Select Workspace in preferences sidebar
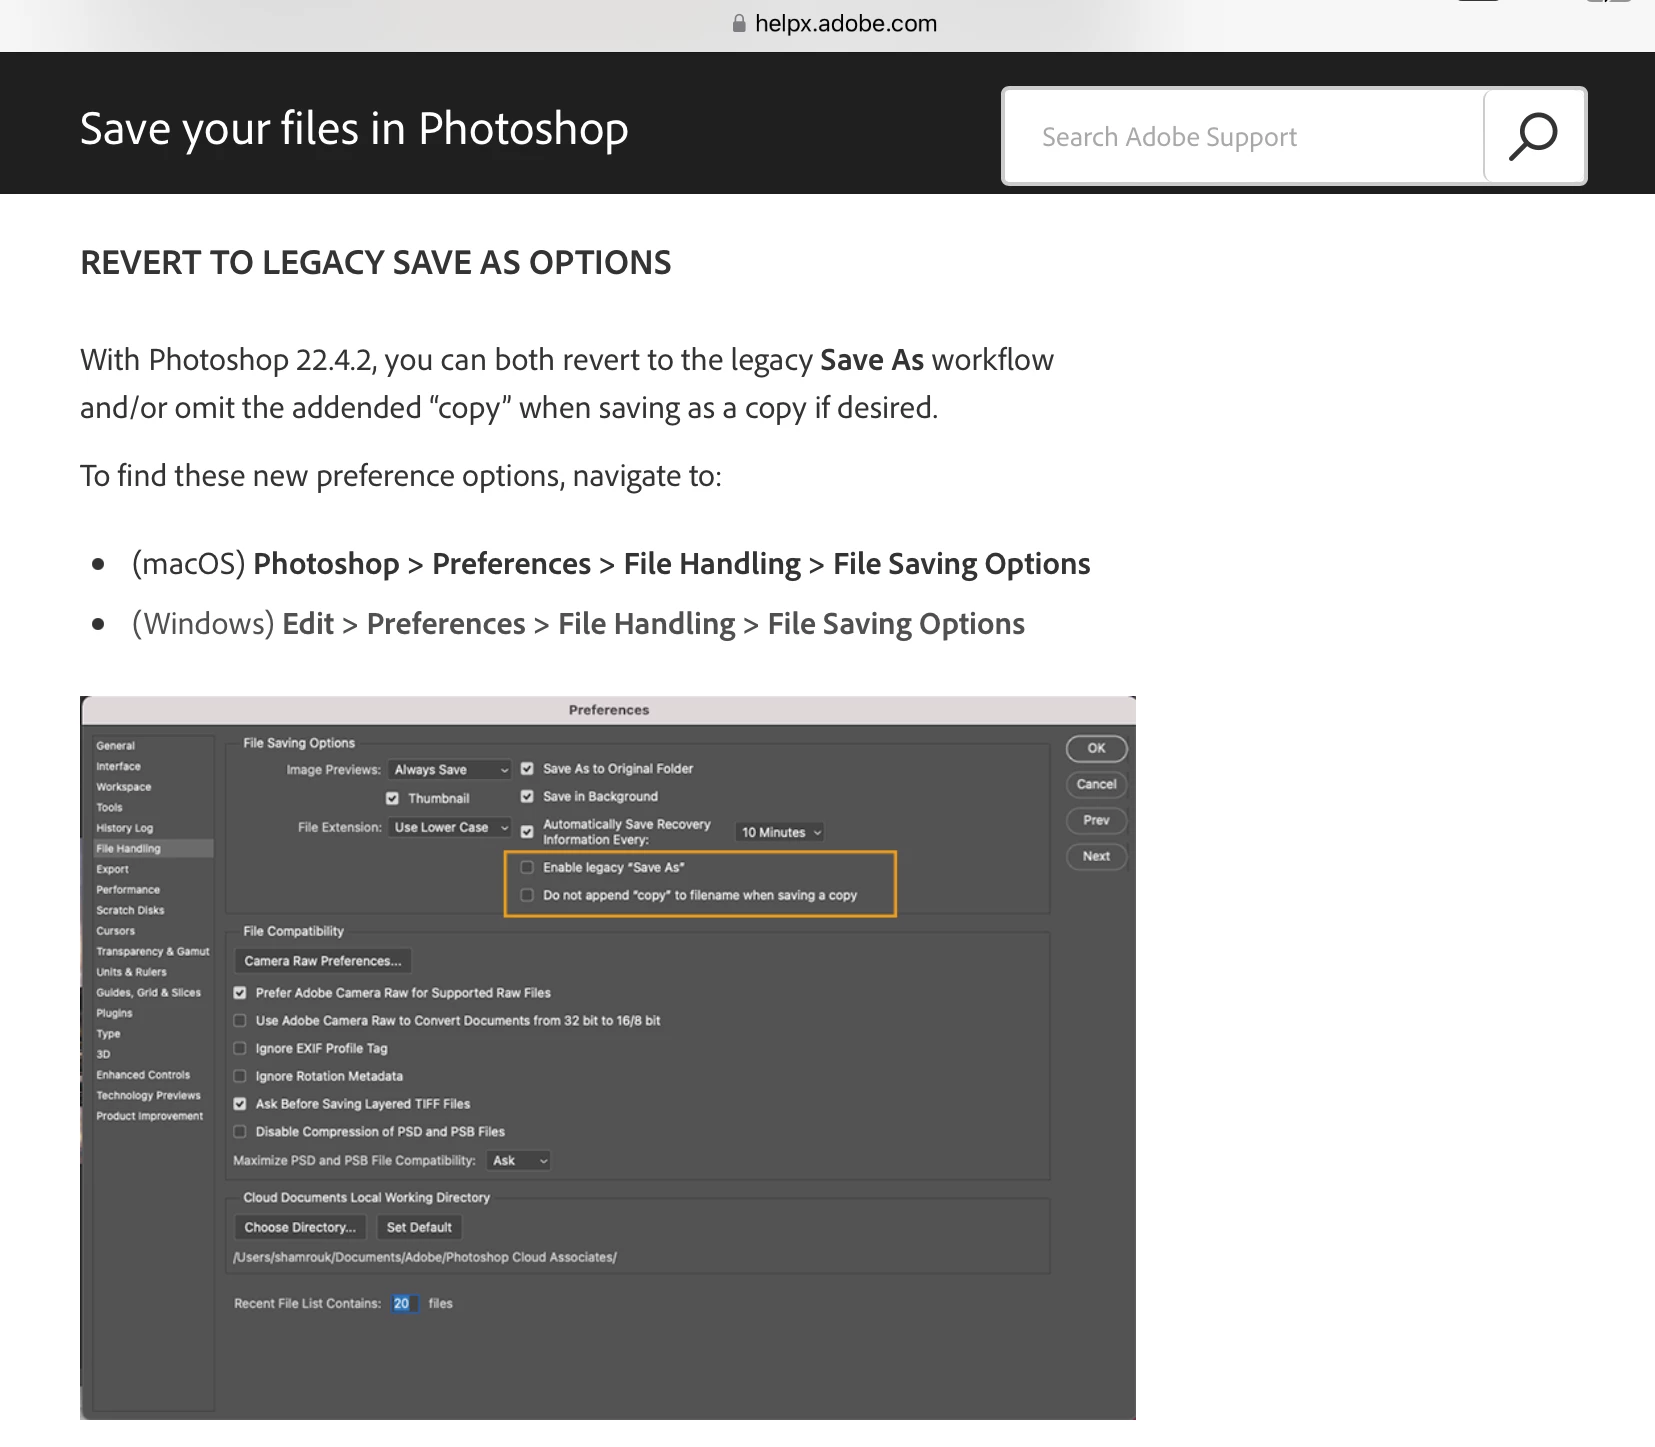 [124, 787]
